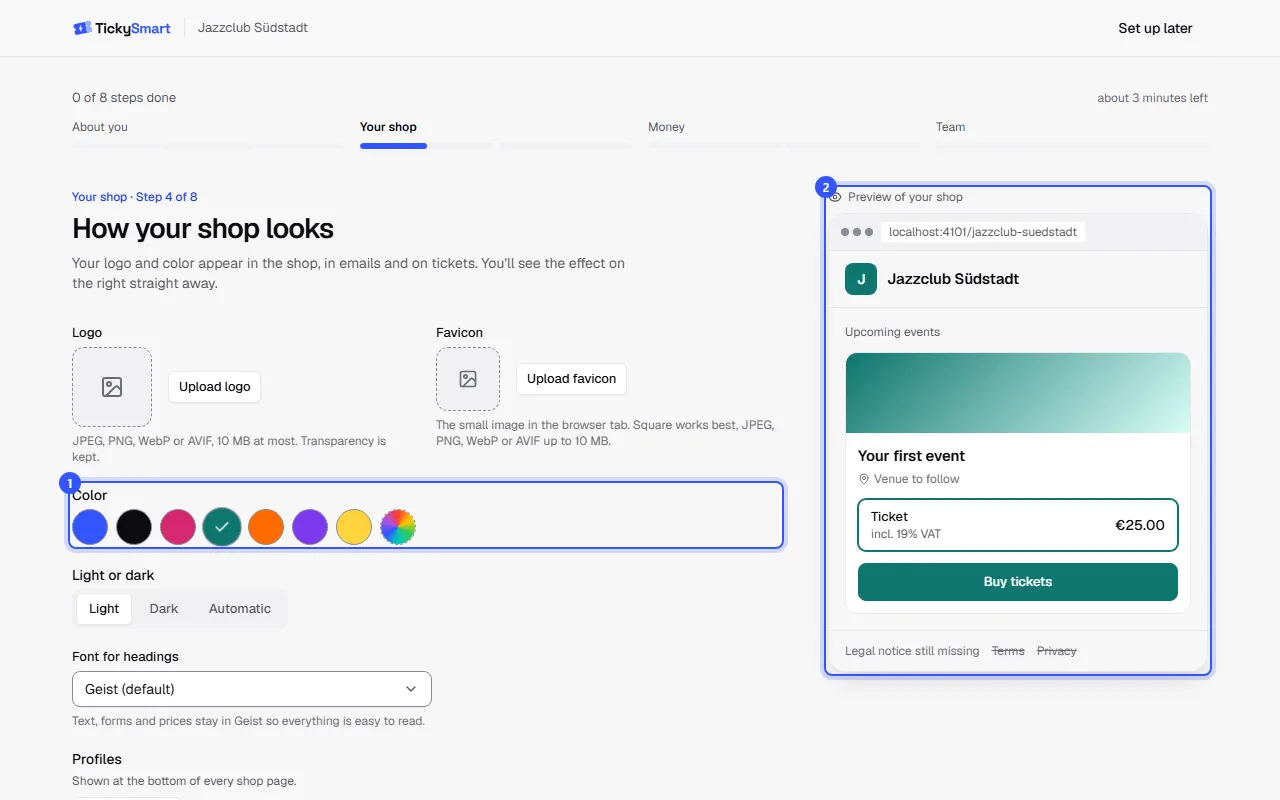
Task: Go to the Your shop section
Action: (388, 127)
